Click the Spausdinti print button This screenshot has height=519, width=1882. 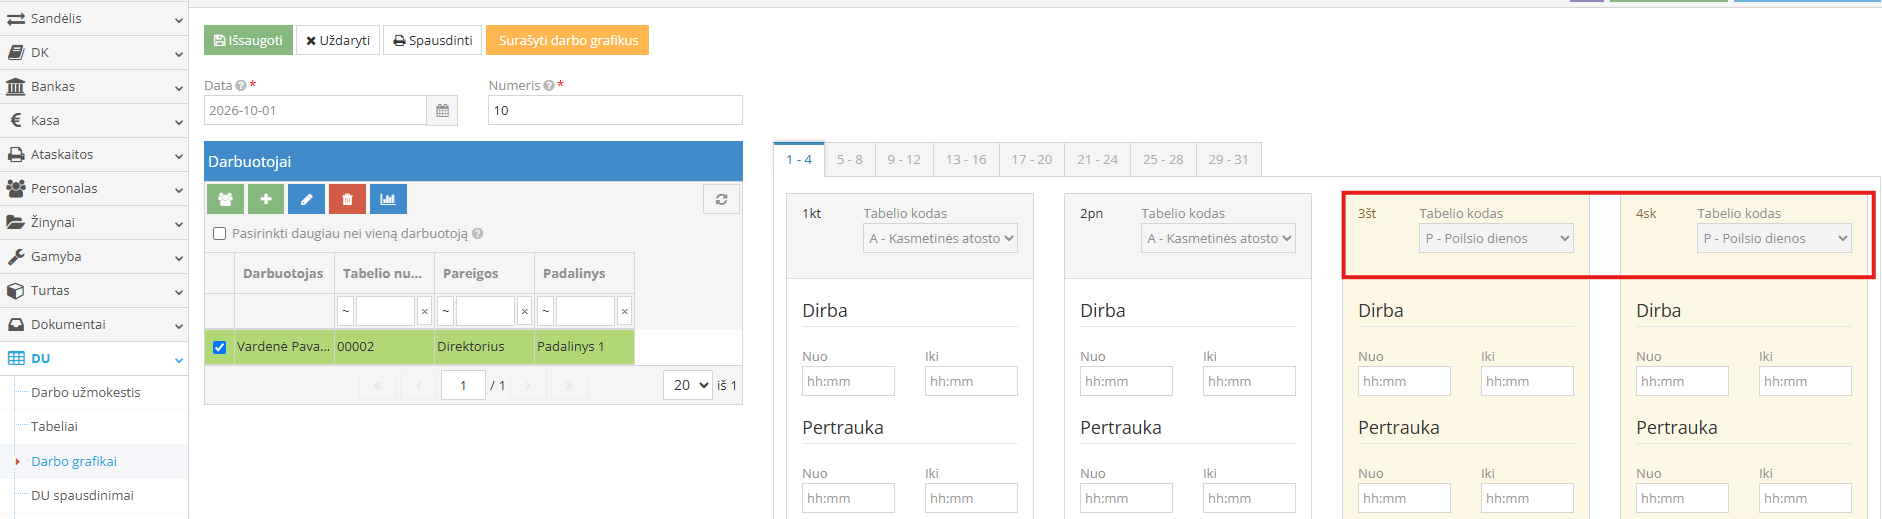pos(432,40)
